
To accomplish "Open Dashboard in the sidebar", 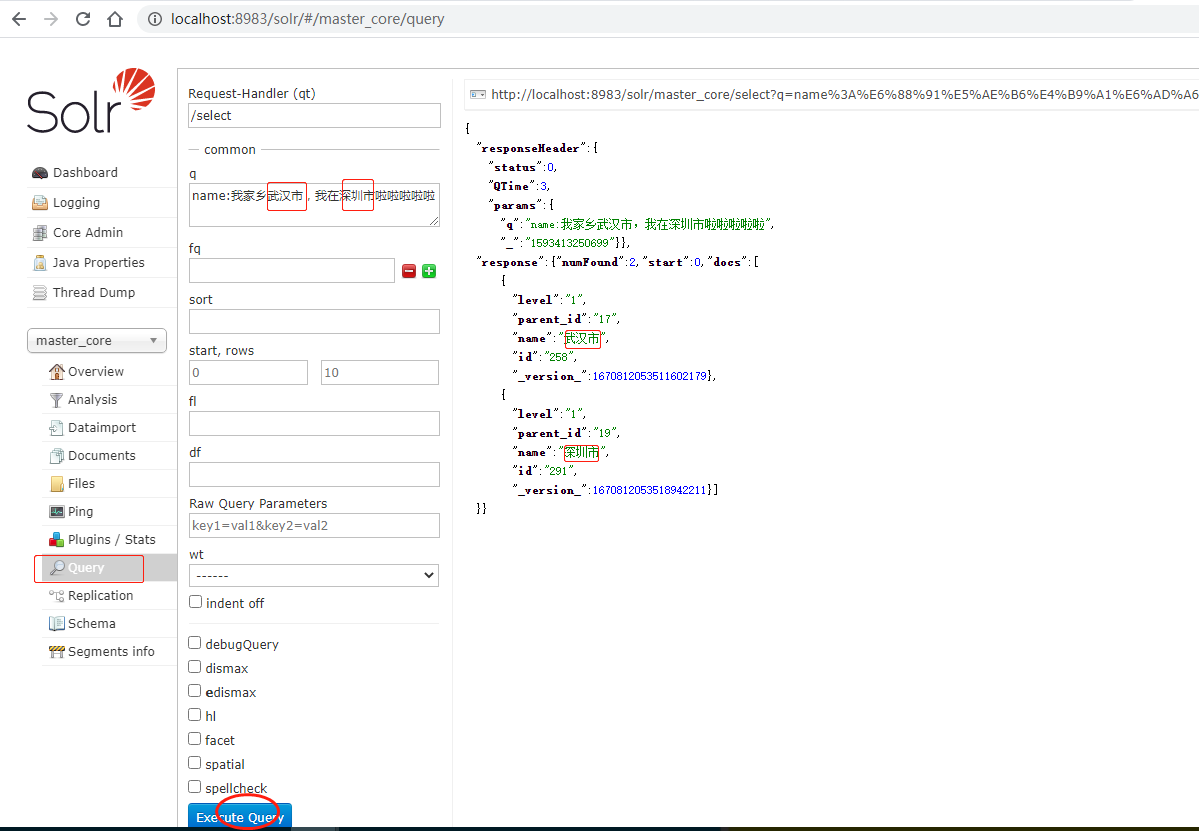I will coord(85,173).
